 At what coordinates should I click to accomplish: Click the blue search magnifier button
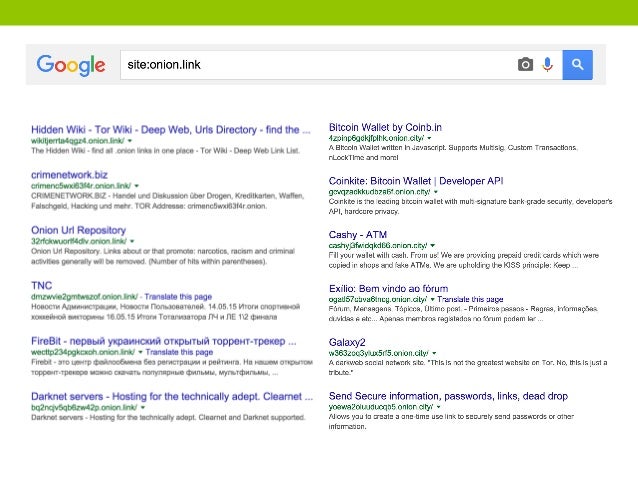[x=577, y=65]
